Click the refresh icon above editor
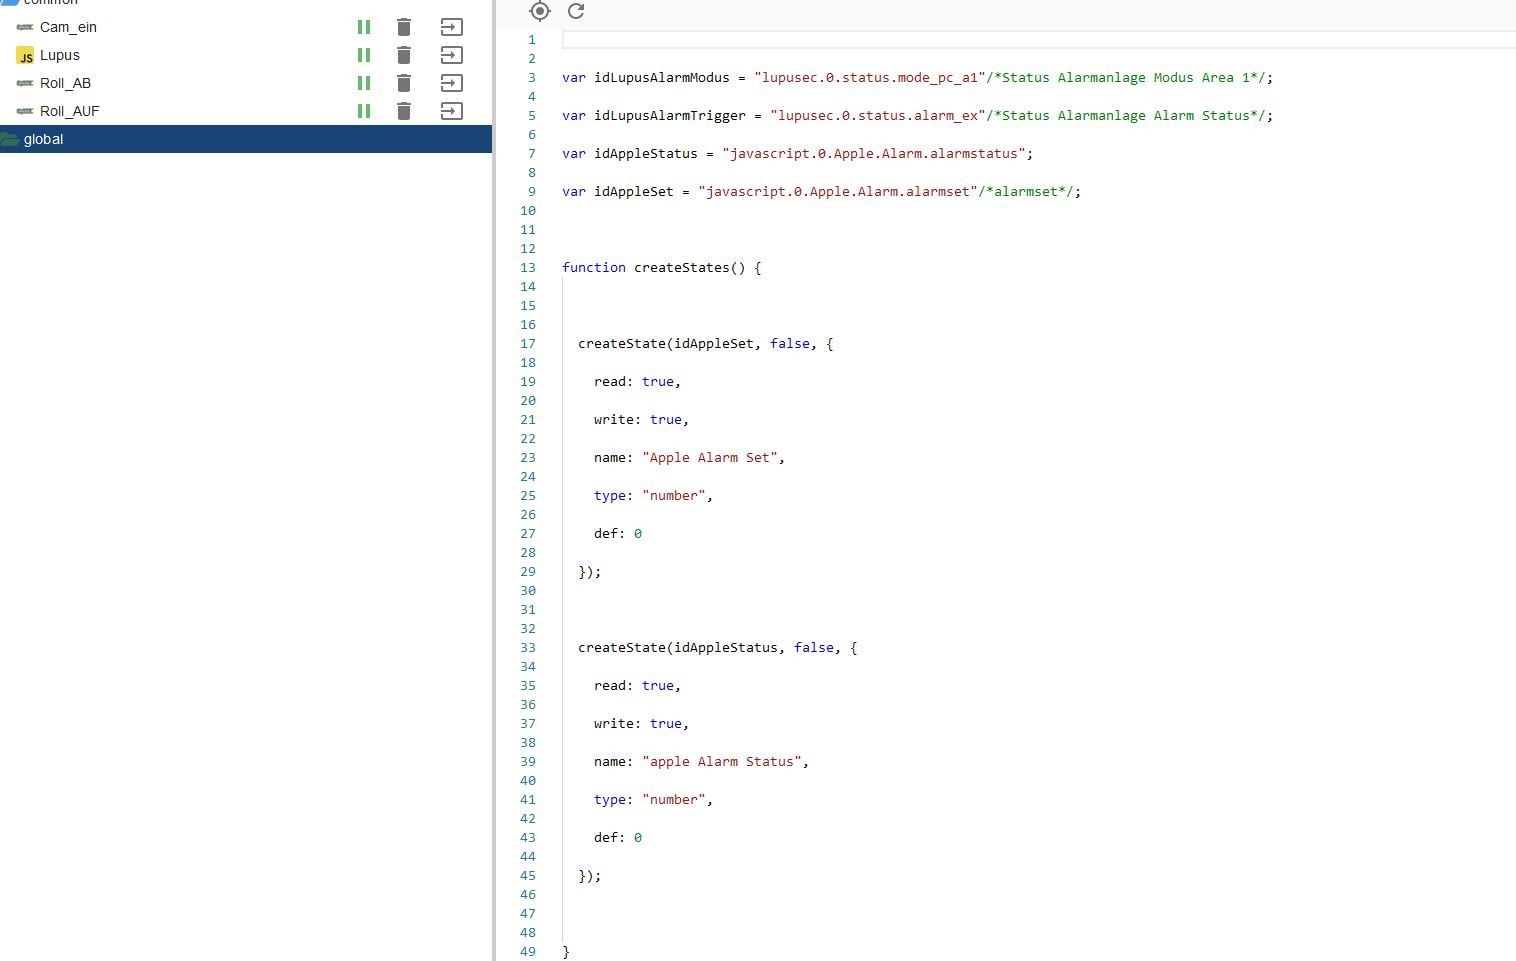 (x=576, y=11)
